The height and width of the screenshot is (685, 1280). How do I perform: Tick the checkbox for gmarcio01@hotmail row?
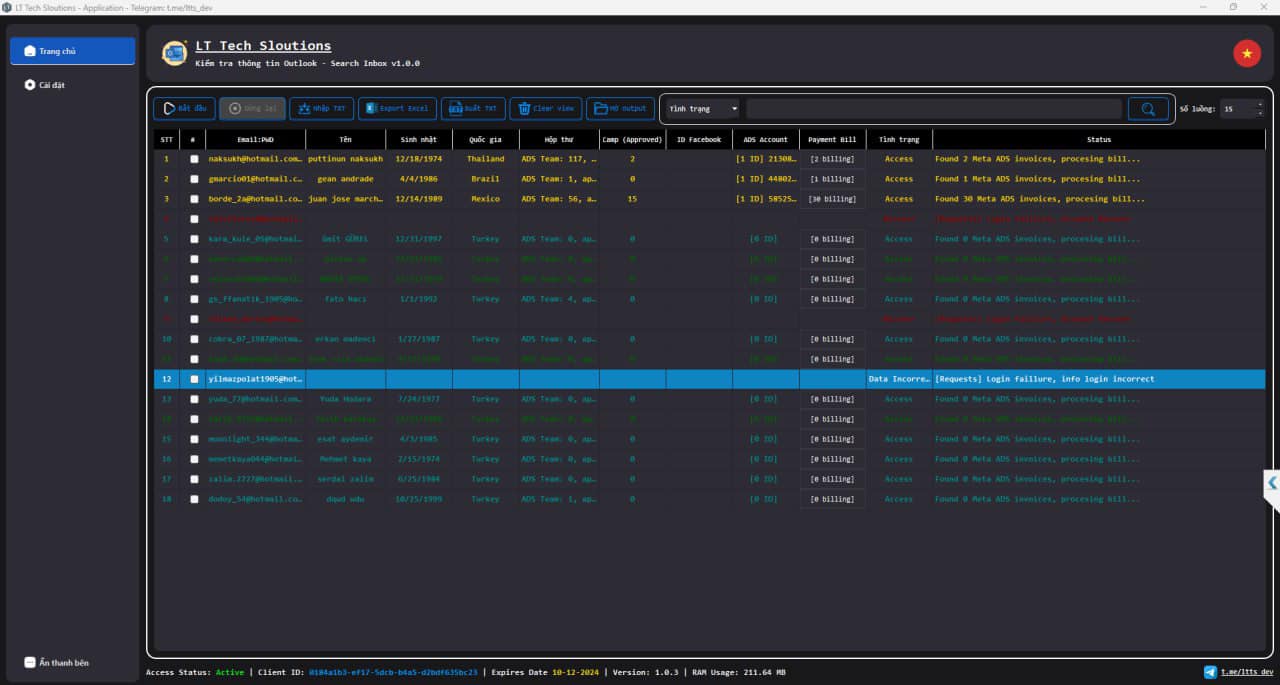[194, 179]
